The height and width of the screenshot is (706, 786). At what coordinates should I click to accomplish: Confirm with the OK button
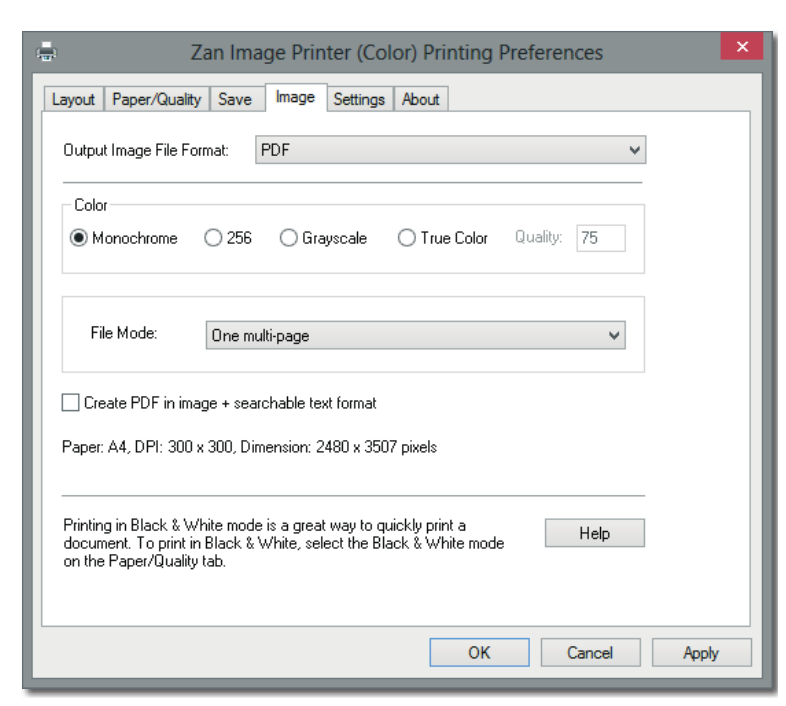point(479,652)
